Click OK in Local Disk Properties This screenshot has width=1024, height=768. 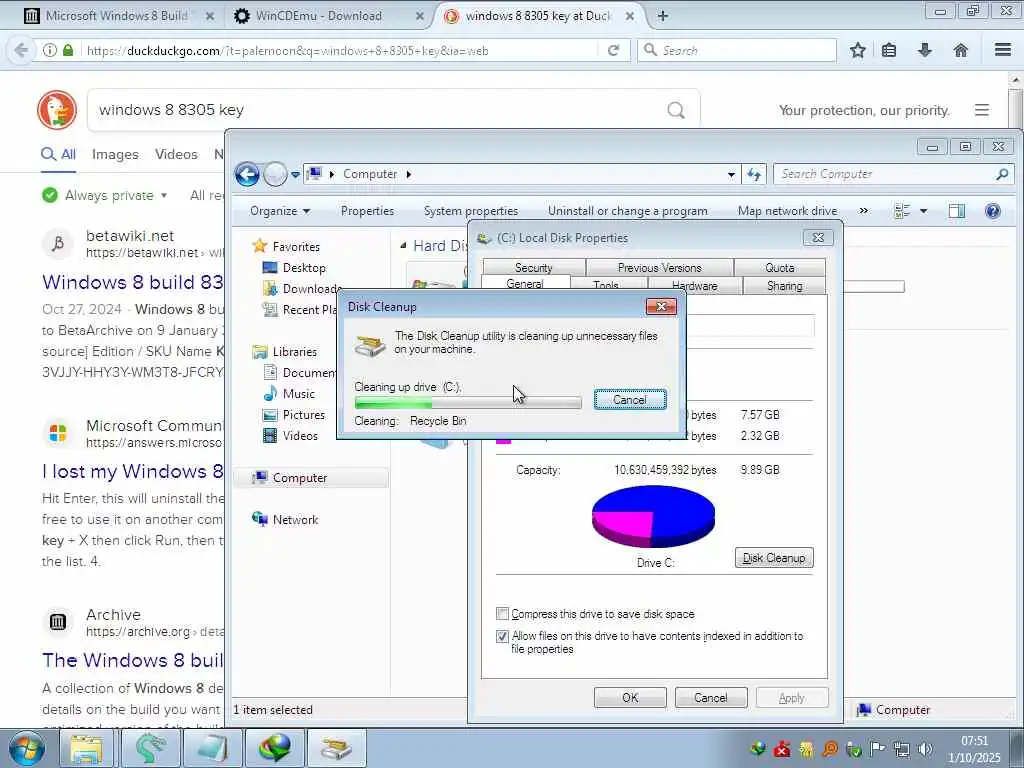tap(630, 697)
